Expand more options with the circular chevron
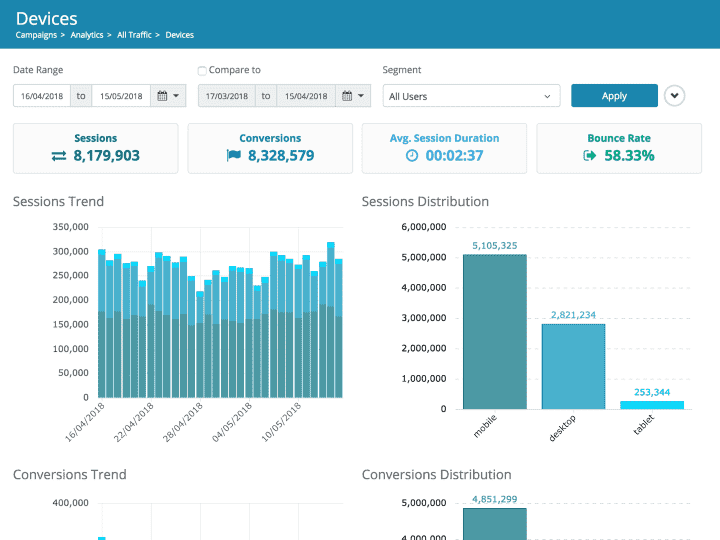The image size is (720, 540). [x=676, y=96]
